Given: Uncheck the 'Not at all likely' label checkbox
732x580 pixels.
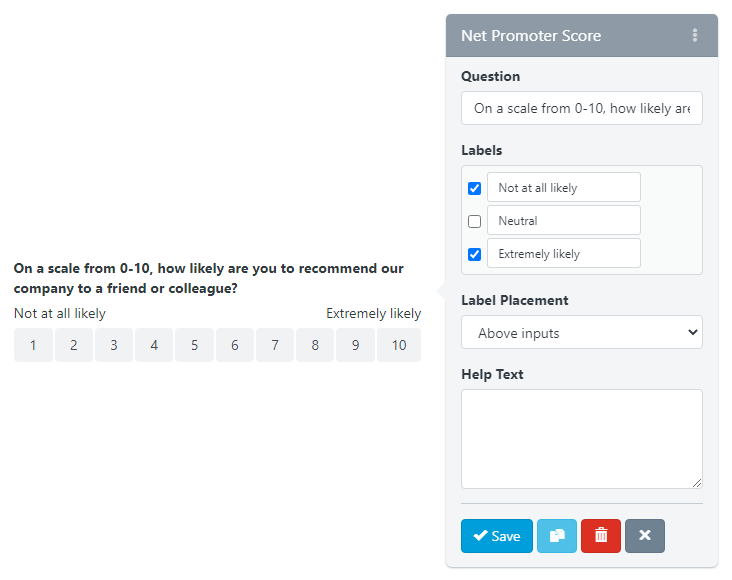Looking at the screenshot, I should (475, 188).
